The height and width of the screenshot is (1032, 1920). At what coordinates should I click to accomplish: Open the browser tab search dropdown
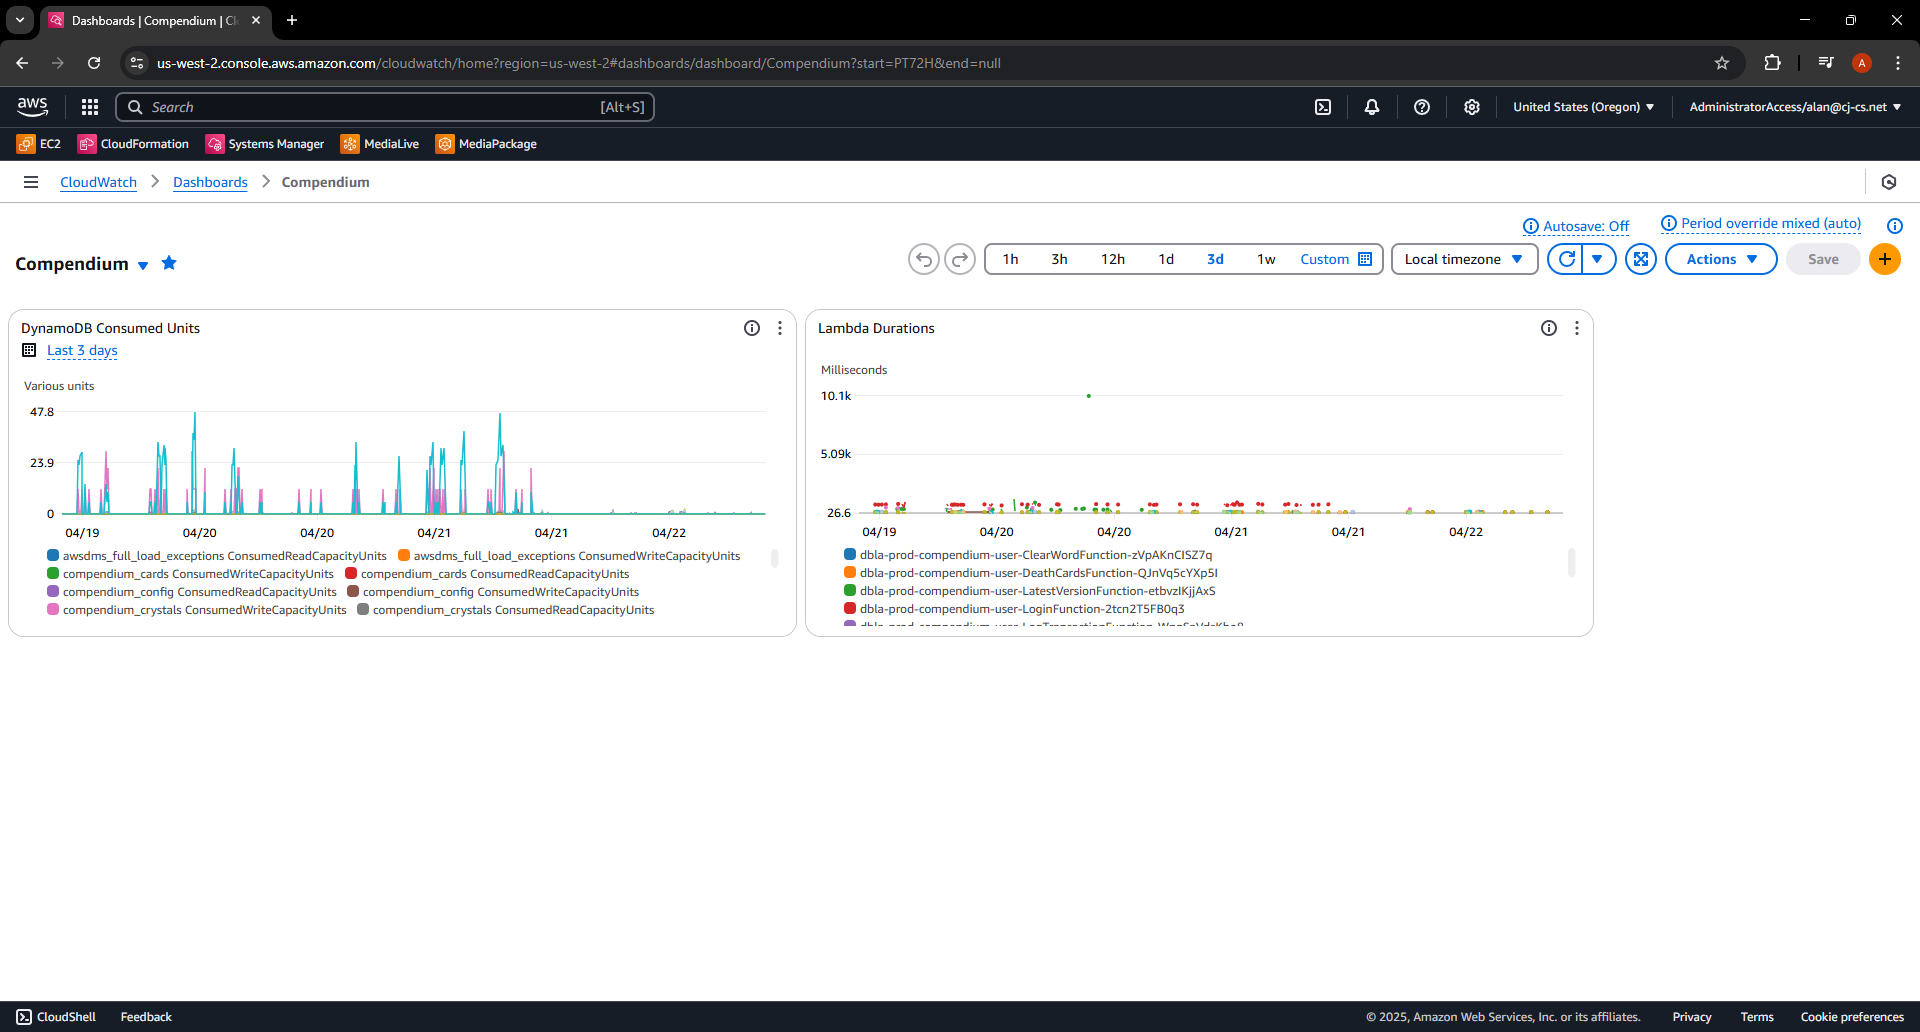20,20
